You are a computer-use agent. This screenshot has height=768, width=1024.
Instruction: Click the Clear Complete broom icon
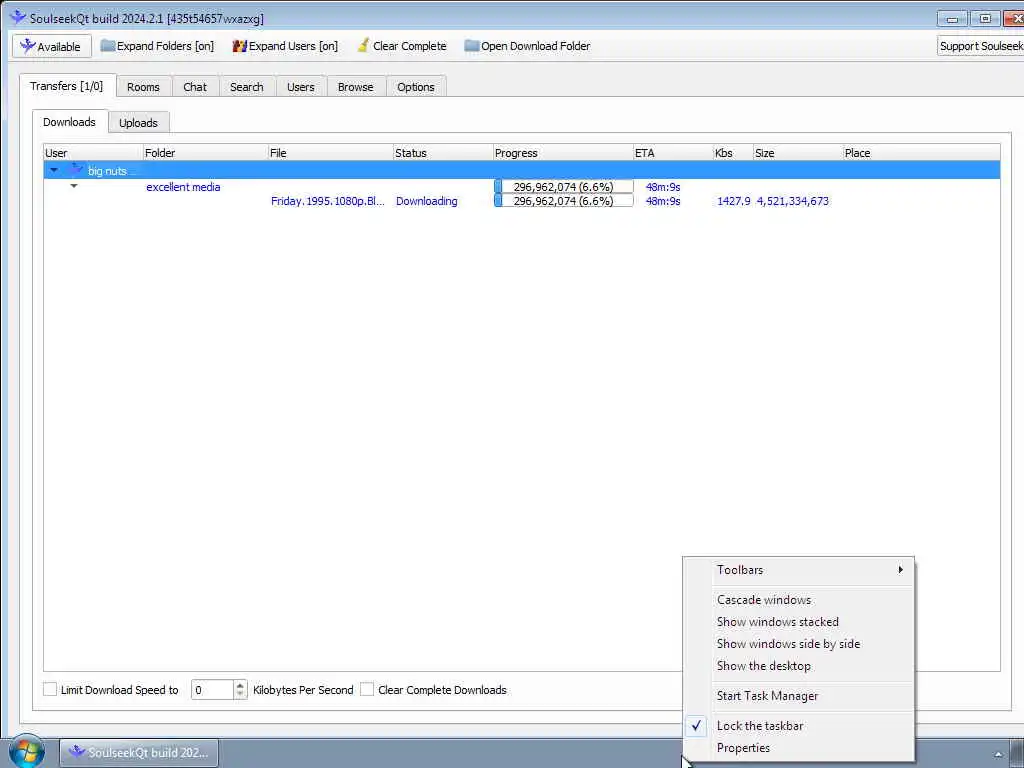363,46
